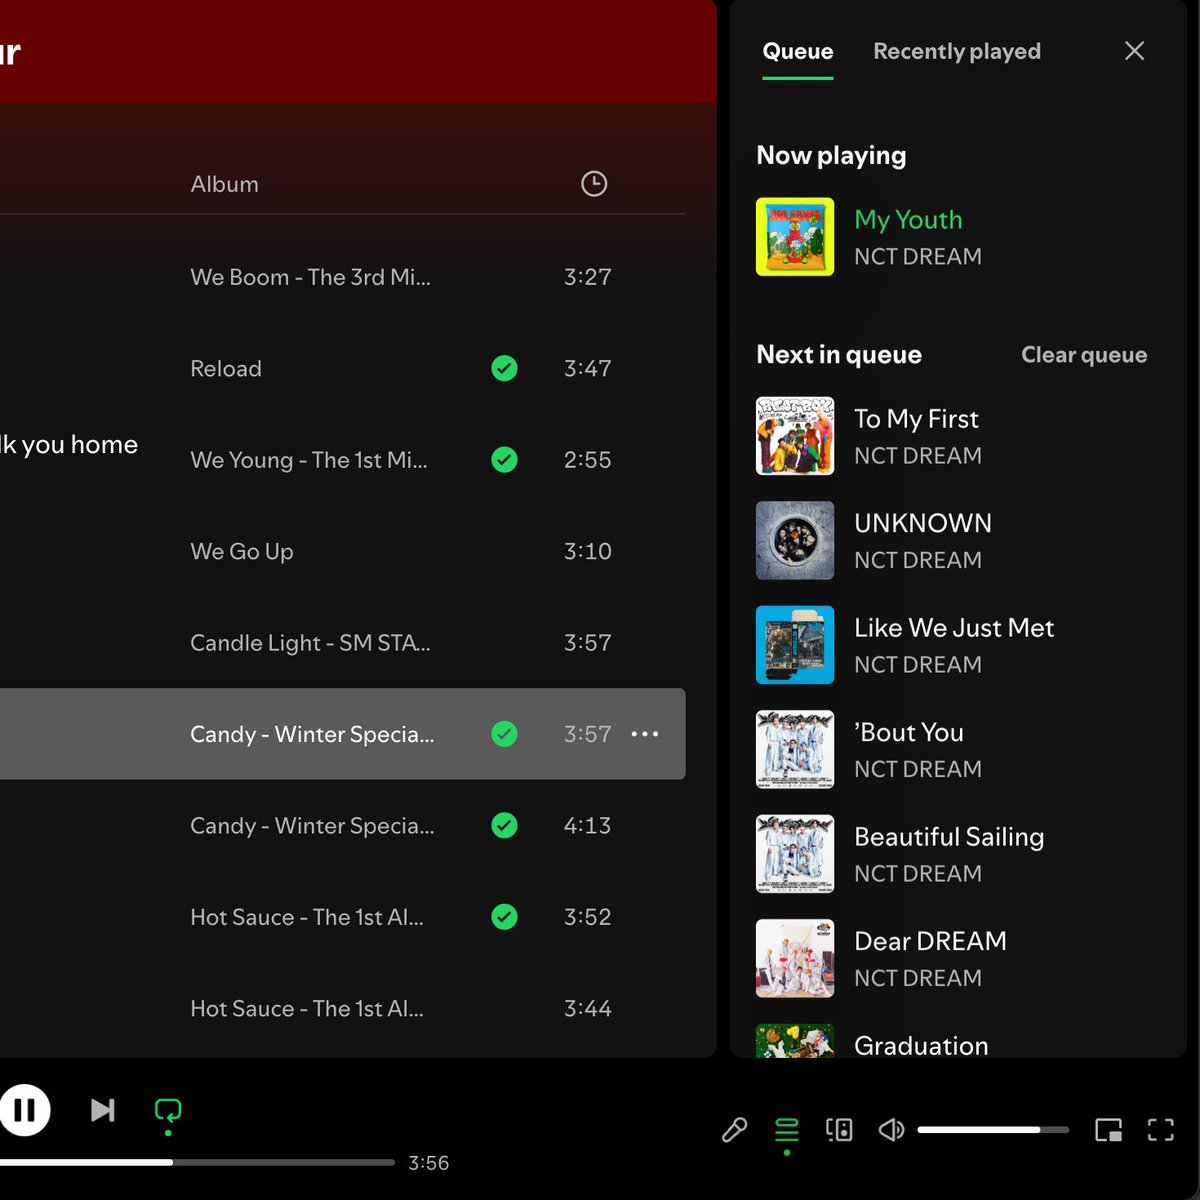Toggle saved checkmark on Candy 4:13 row
1200x1200 pixels.
tap(505, 826)
